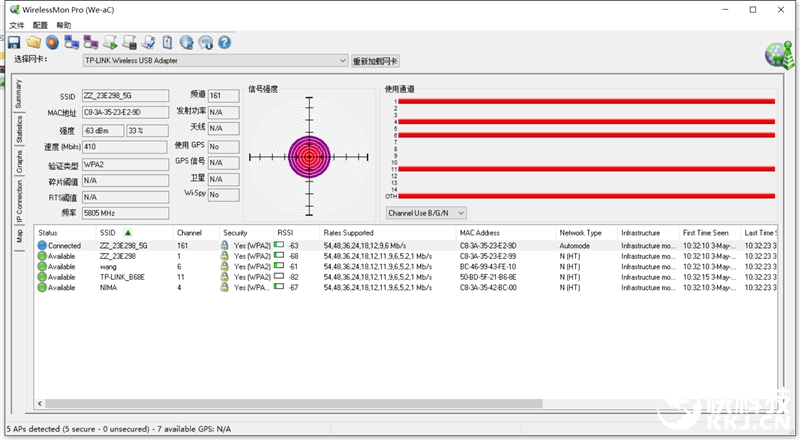The image size is (800, 440).
Task: Click the green status icon beside NIMA
Action: (42, 288)
